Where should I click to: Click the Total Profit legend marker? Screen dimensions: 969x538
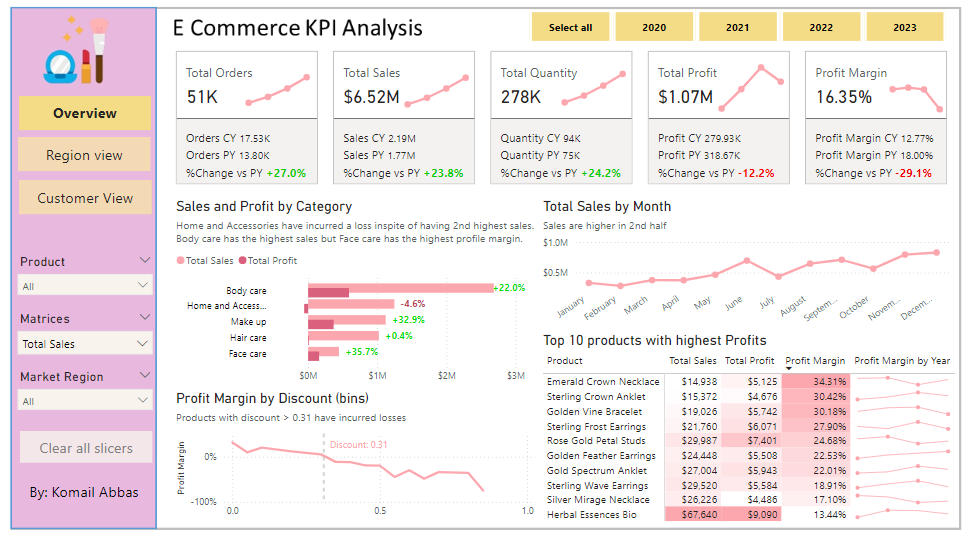click(242, 261)
